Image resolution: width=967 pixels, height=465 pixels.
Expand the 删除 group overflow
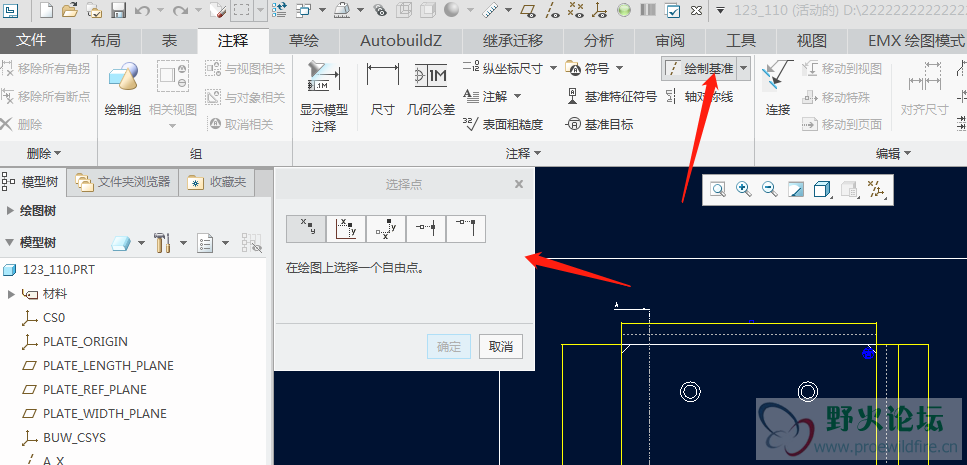44,153
